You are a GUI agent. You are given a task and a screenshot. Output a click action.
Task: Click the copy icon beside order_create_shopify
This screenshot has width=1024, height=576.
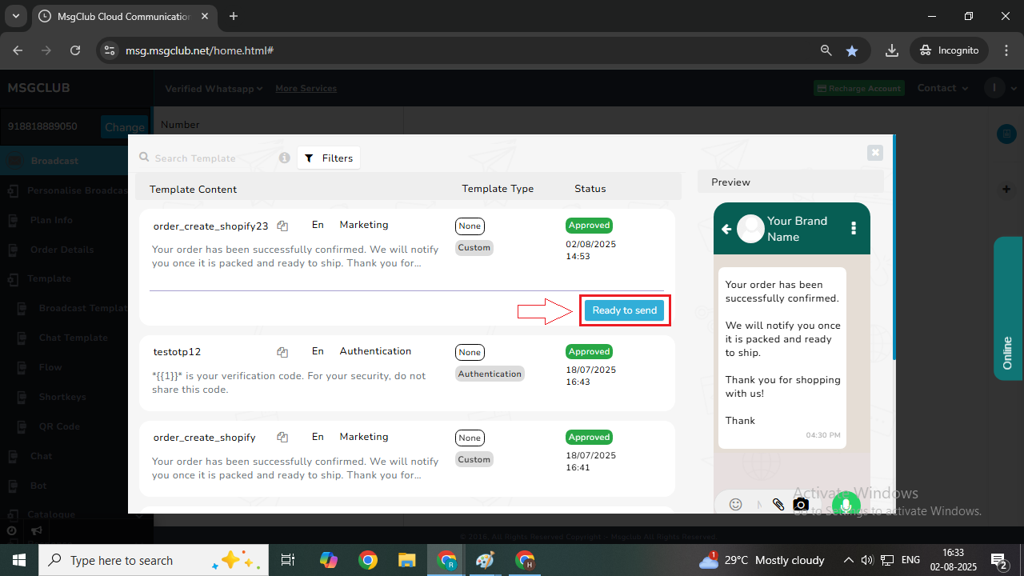282,437
